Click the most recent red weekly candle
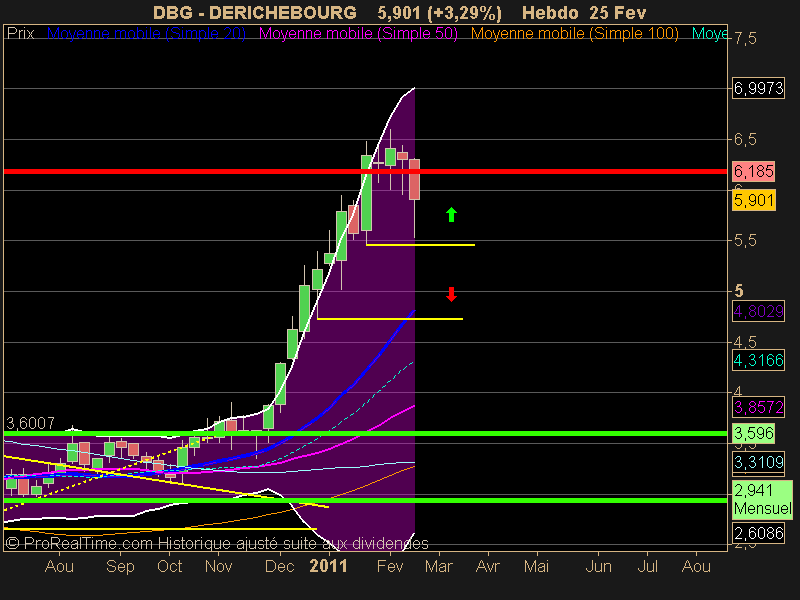 click(414, 179)
